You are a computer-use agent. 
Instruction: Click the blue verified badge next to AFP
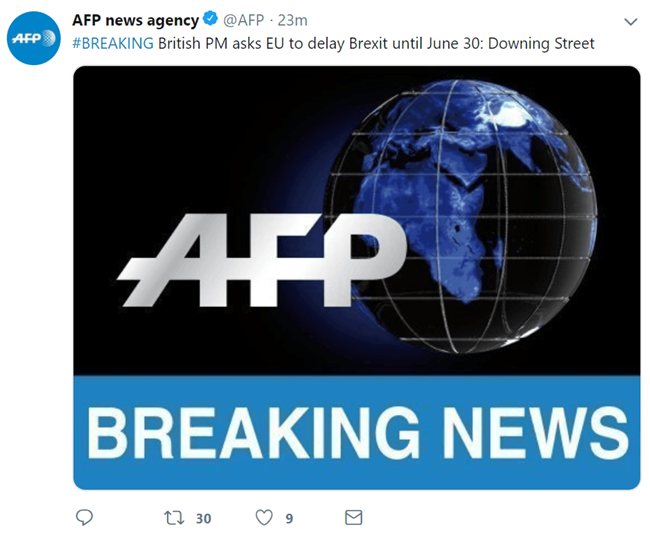211,19
